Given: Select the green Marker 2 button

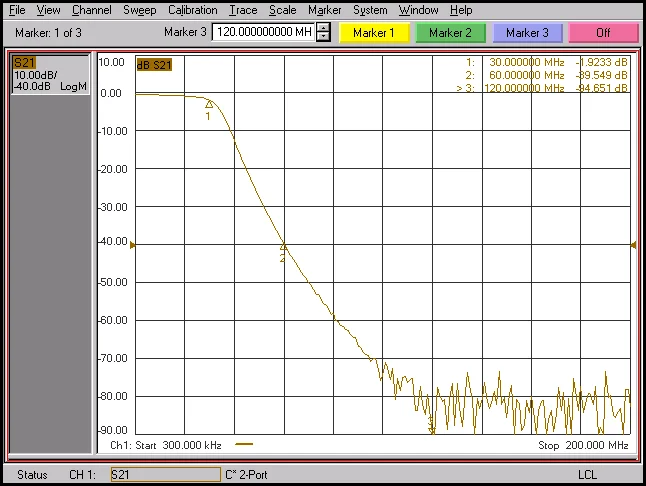Looking at the screenshot, I should (451, 33).
